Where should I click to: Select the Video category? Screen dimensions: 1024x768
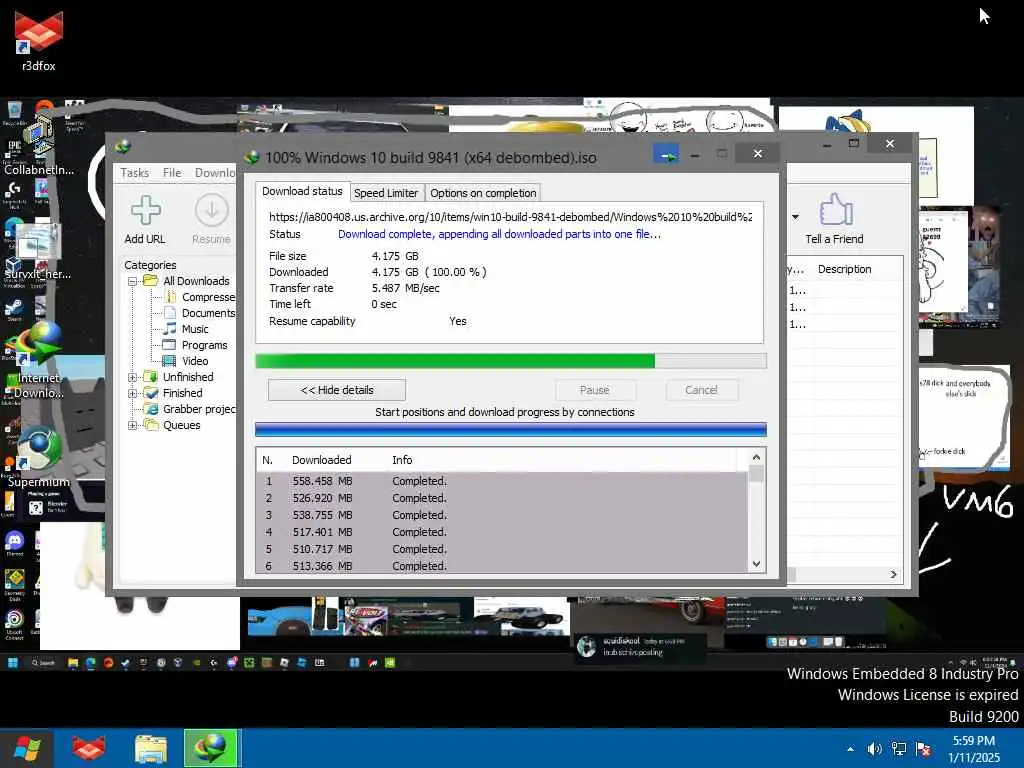click(186, 360)
